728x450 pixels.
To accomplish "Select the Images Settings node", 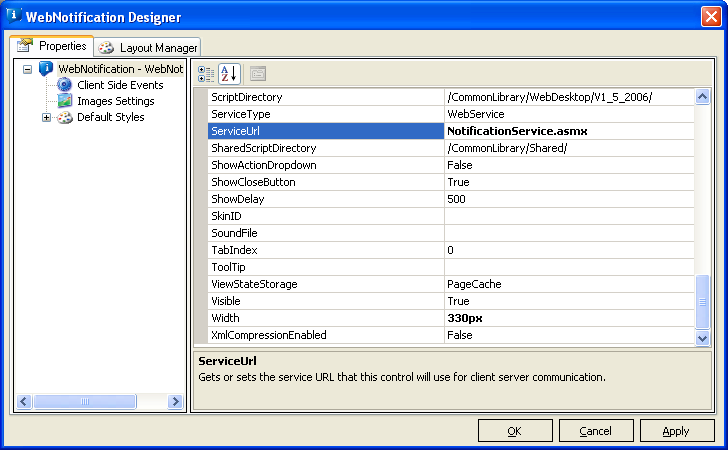I will click(115, 101).
